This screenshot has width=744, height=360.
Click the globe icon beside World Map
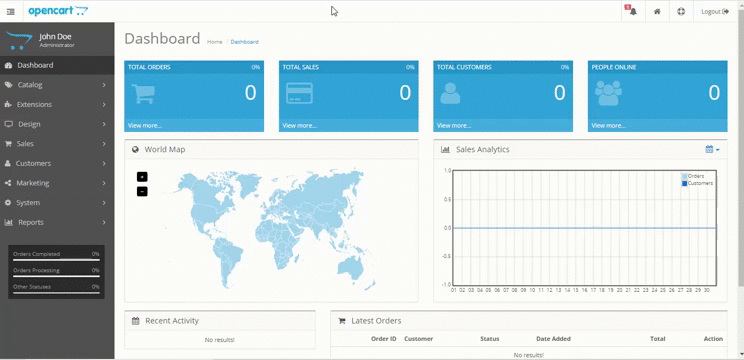point(135,149)
